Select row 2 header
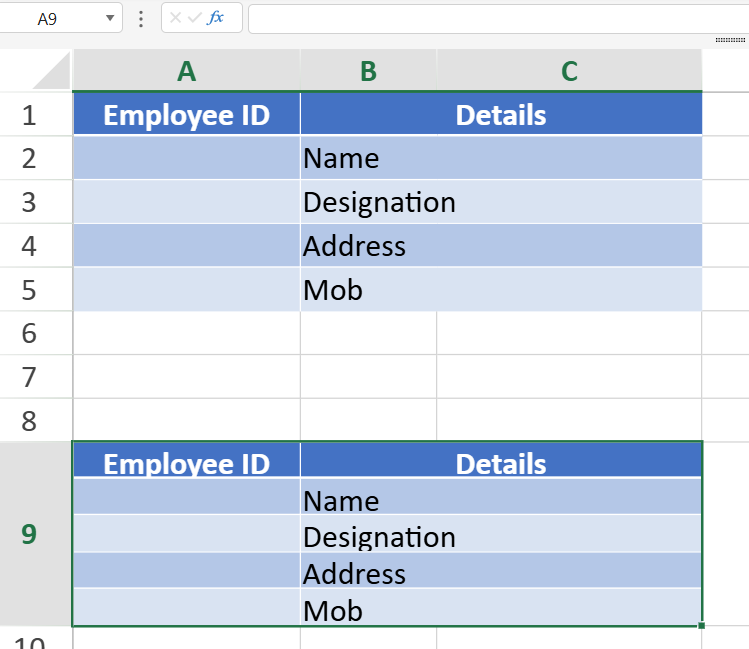The image size is (749, 649). (35, 158)
